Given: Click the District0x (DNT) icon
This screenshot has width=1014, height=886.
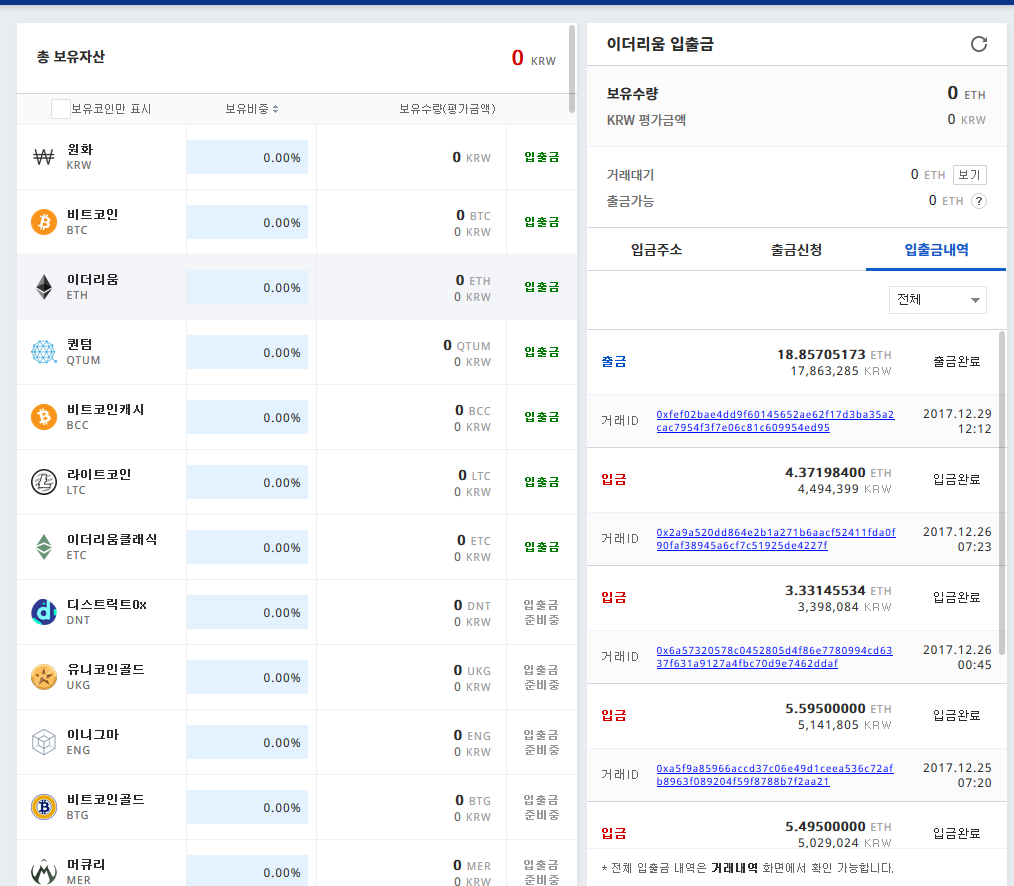Looking at the screenshot, I should tap(44, 612).
